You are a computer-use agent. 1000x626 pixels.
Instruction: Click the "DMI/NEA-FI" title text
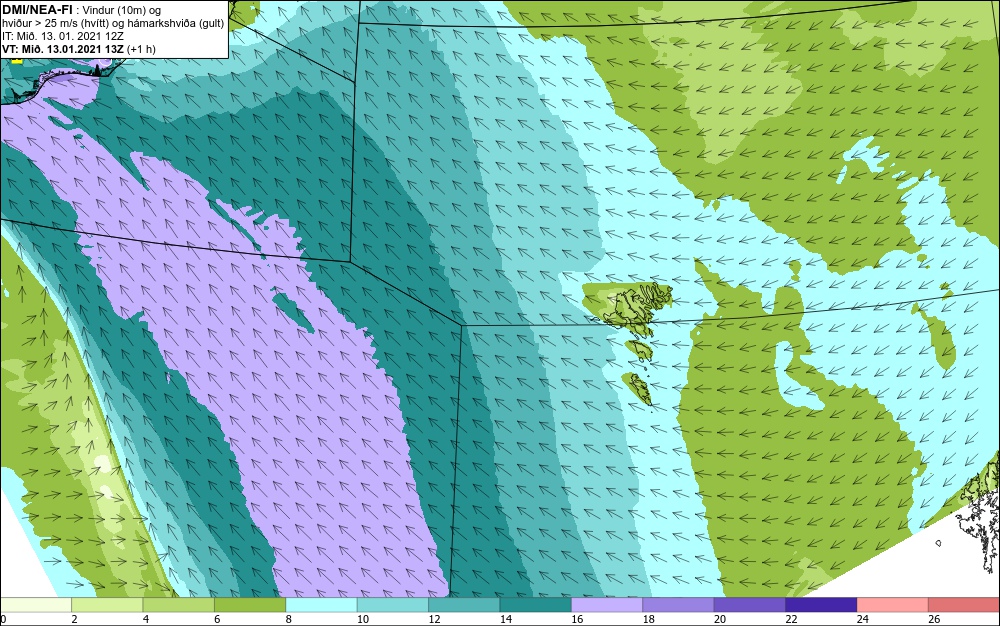pos(37,10)
